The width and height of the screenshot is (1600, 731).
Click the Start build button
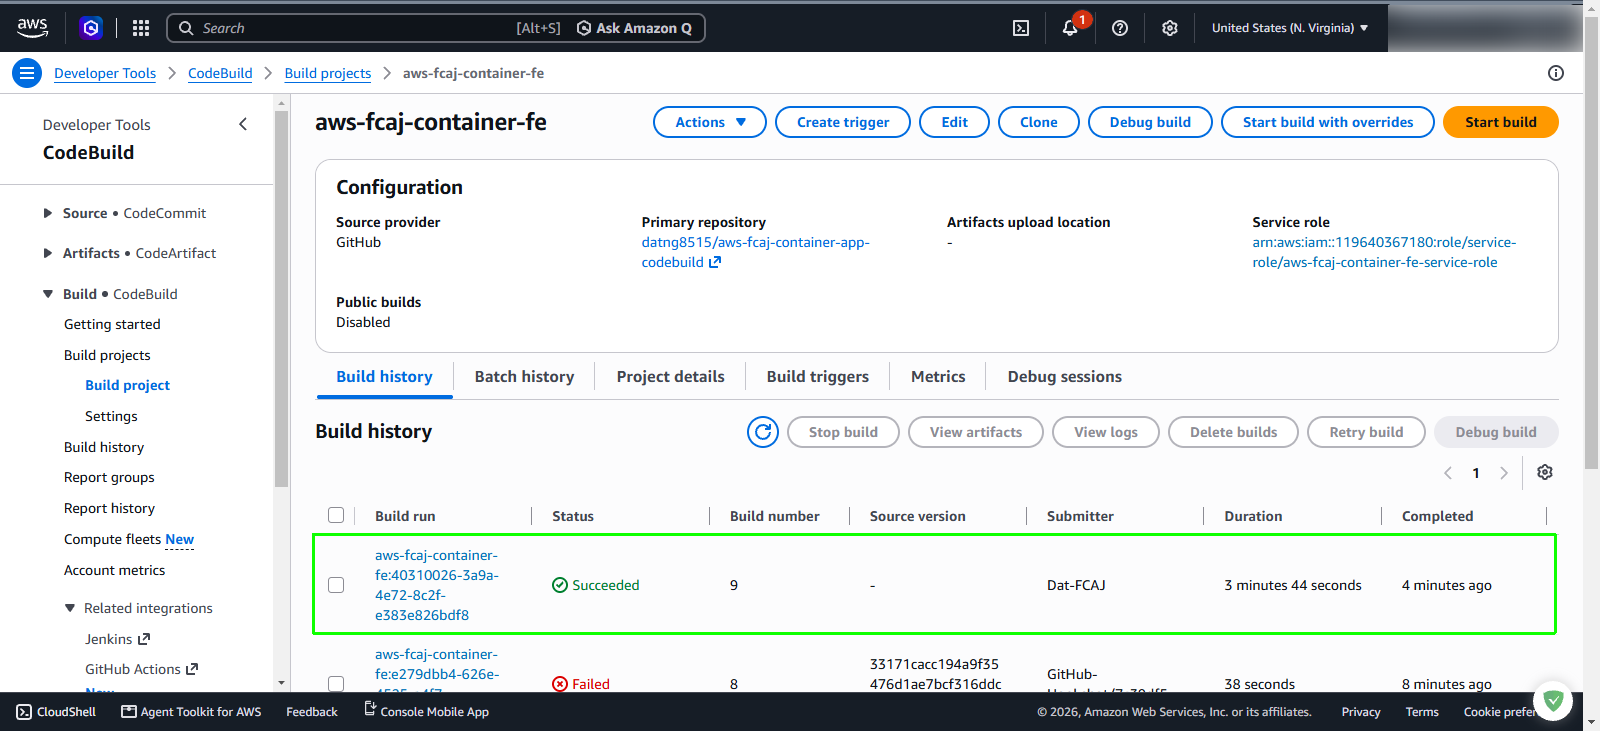(1501, 122)
